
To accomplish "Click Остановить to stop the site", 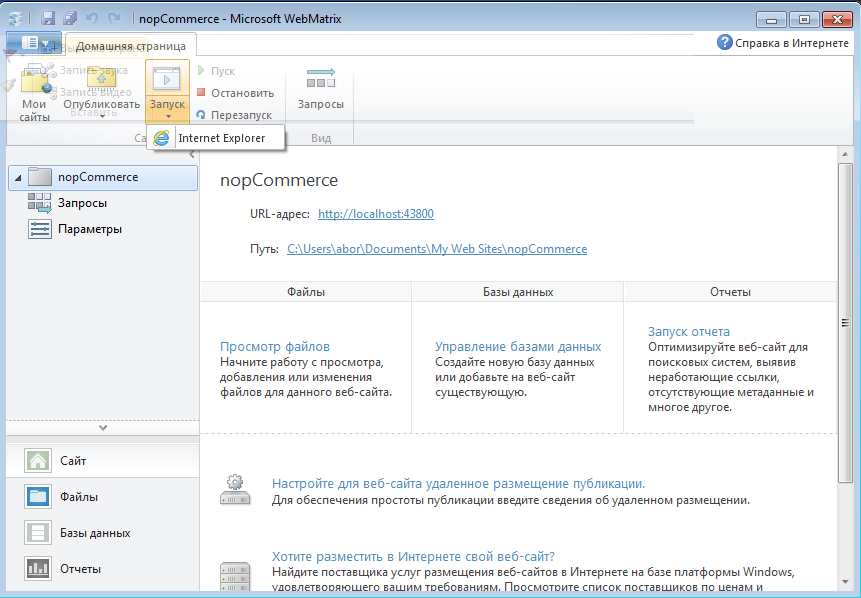I will [x=235, y=93].
